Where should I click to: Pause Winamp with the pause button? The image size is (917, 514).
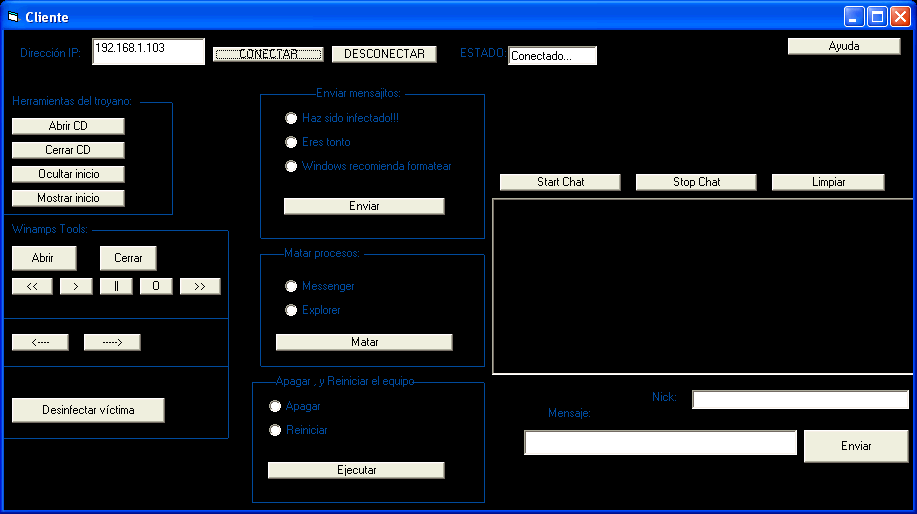116,286
